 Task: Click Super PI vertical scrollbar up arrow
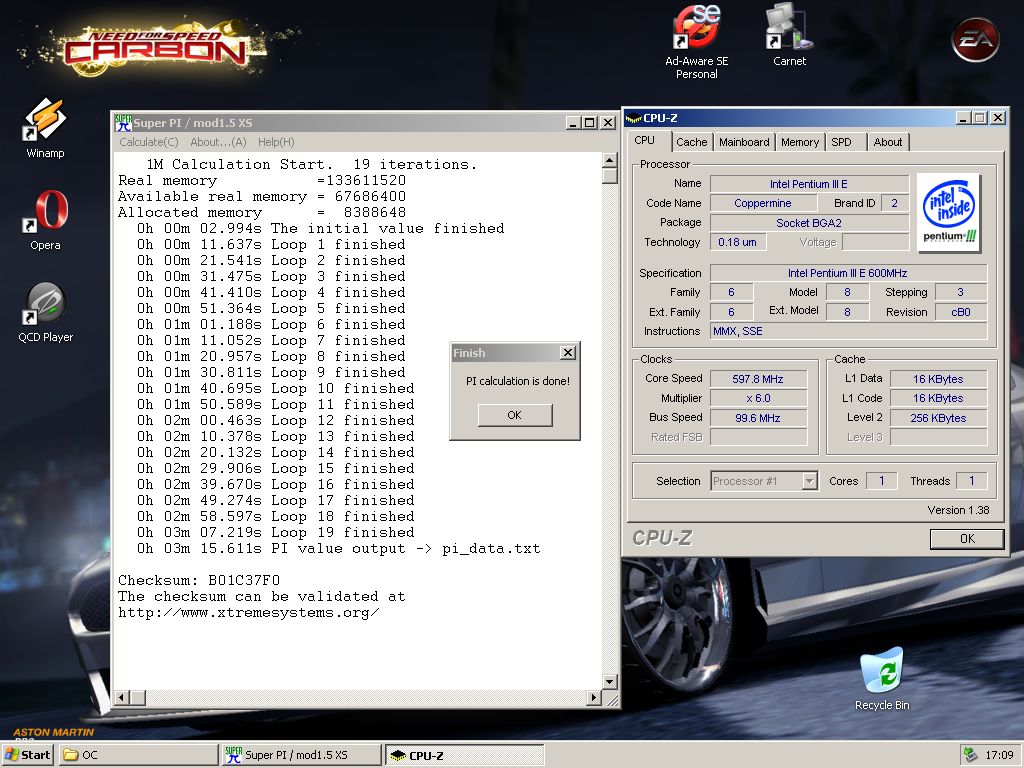click(x=609, y=161)
